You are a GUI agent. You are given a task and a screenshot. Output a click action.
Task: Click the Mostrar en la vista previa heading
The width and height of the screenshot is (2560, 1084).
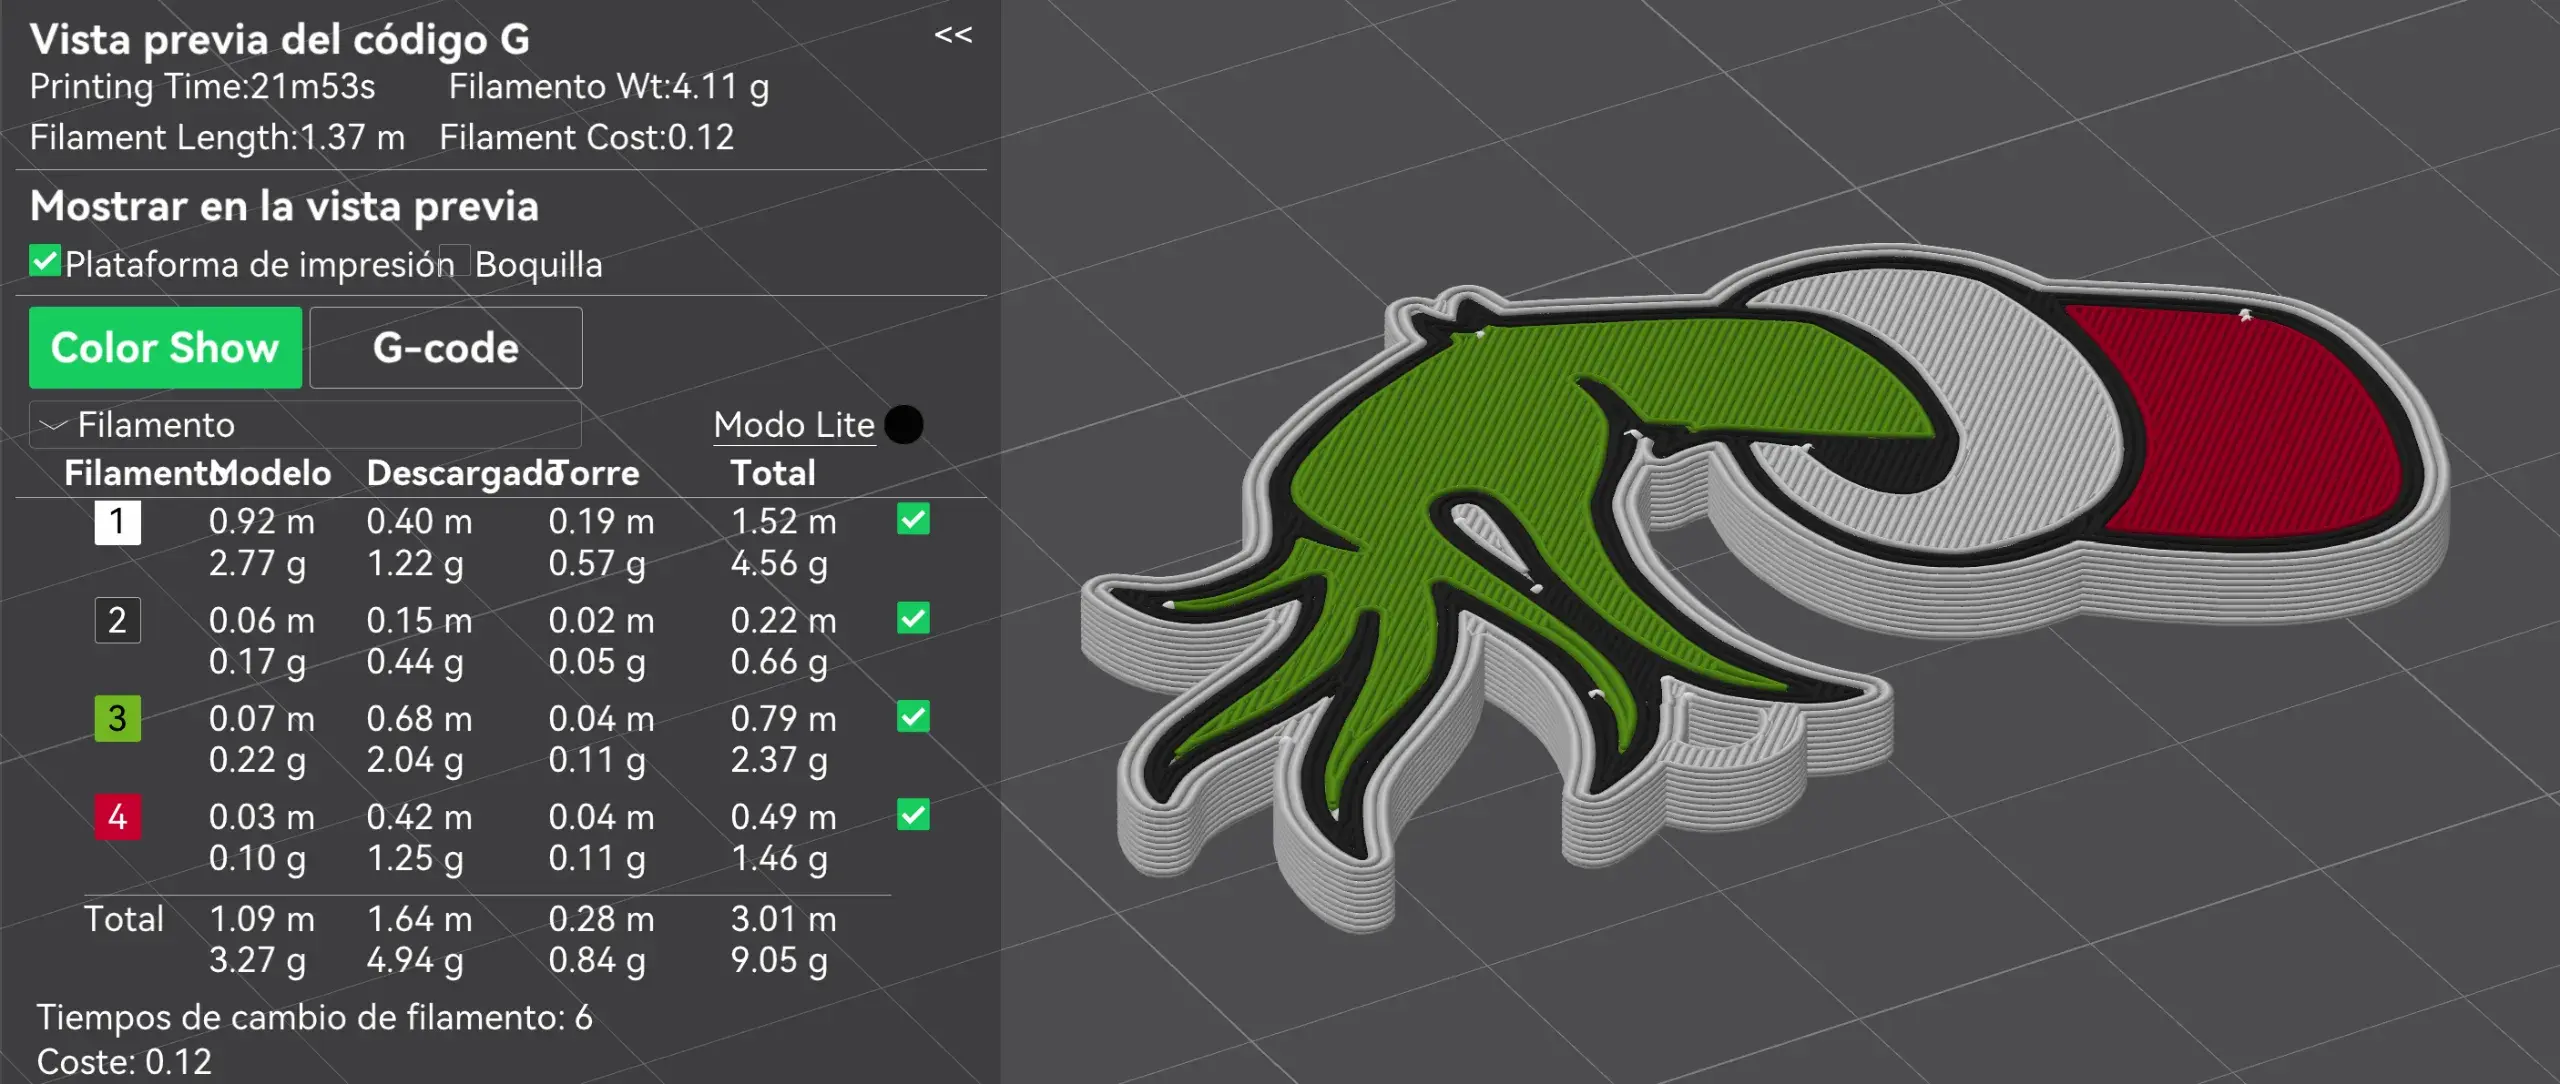[284, 206]
